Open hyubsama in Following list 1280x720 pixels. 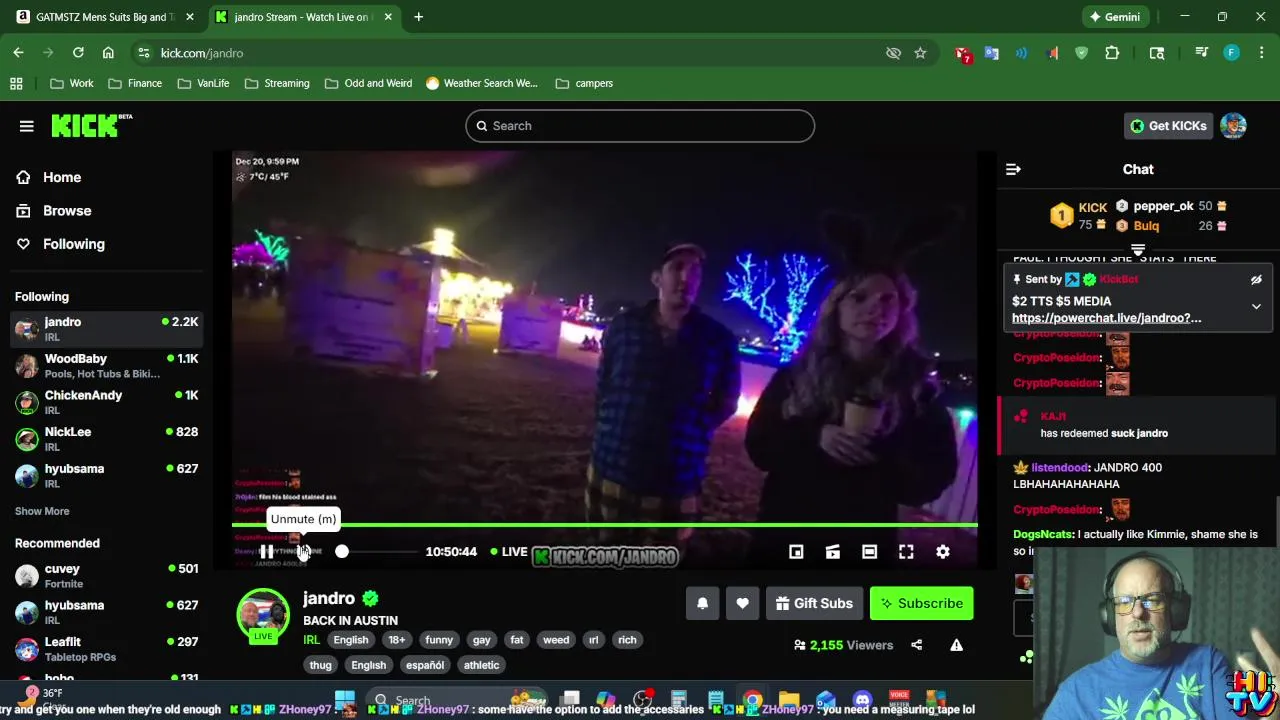pos(106,475)
